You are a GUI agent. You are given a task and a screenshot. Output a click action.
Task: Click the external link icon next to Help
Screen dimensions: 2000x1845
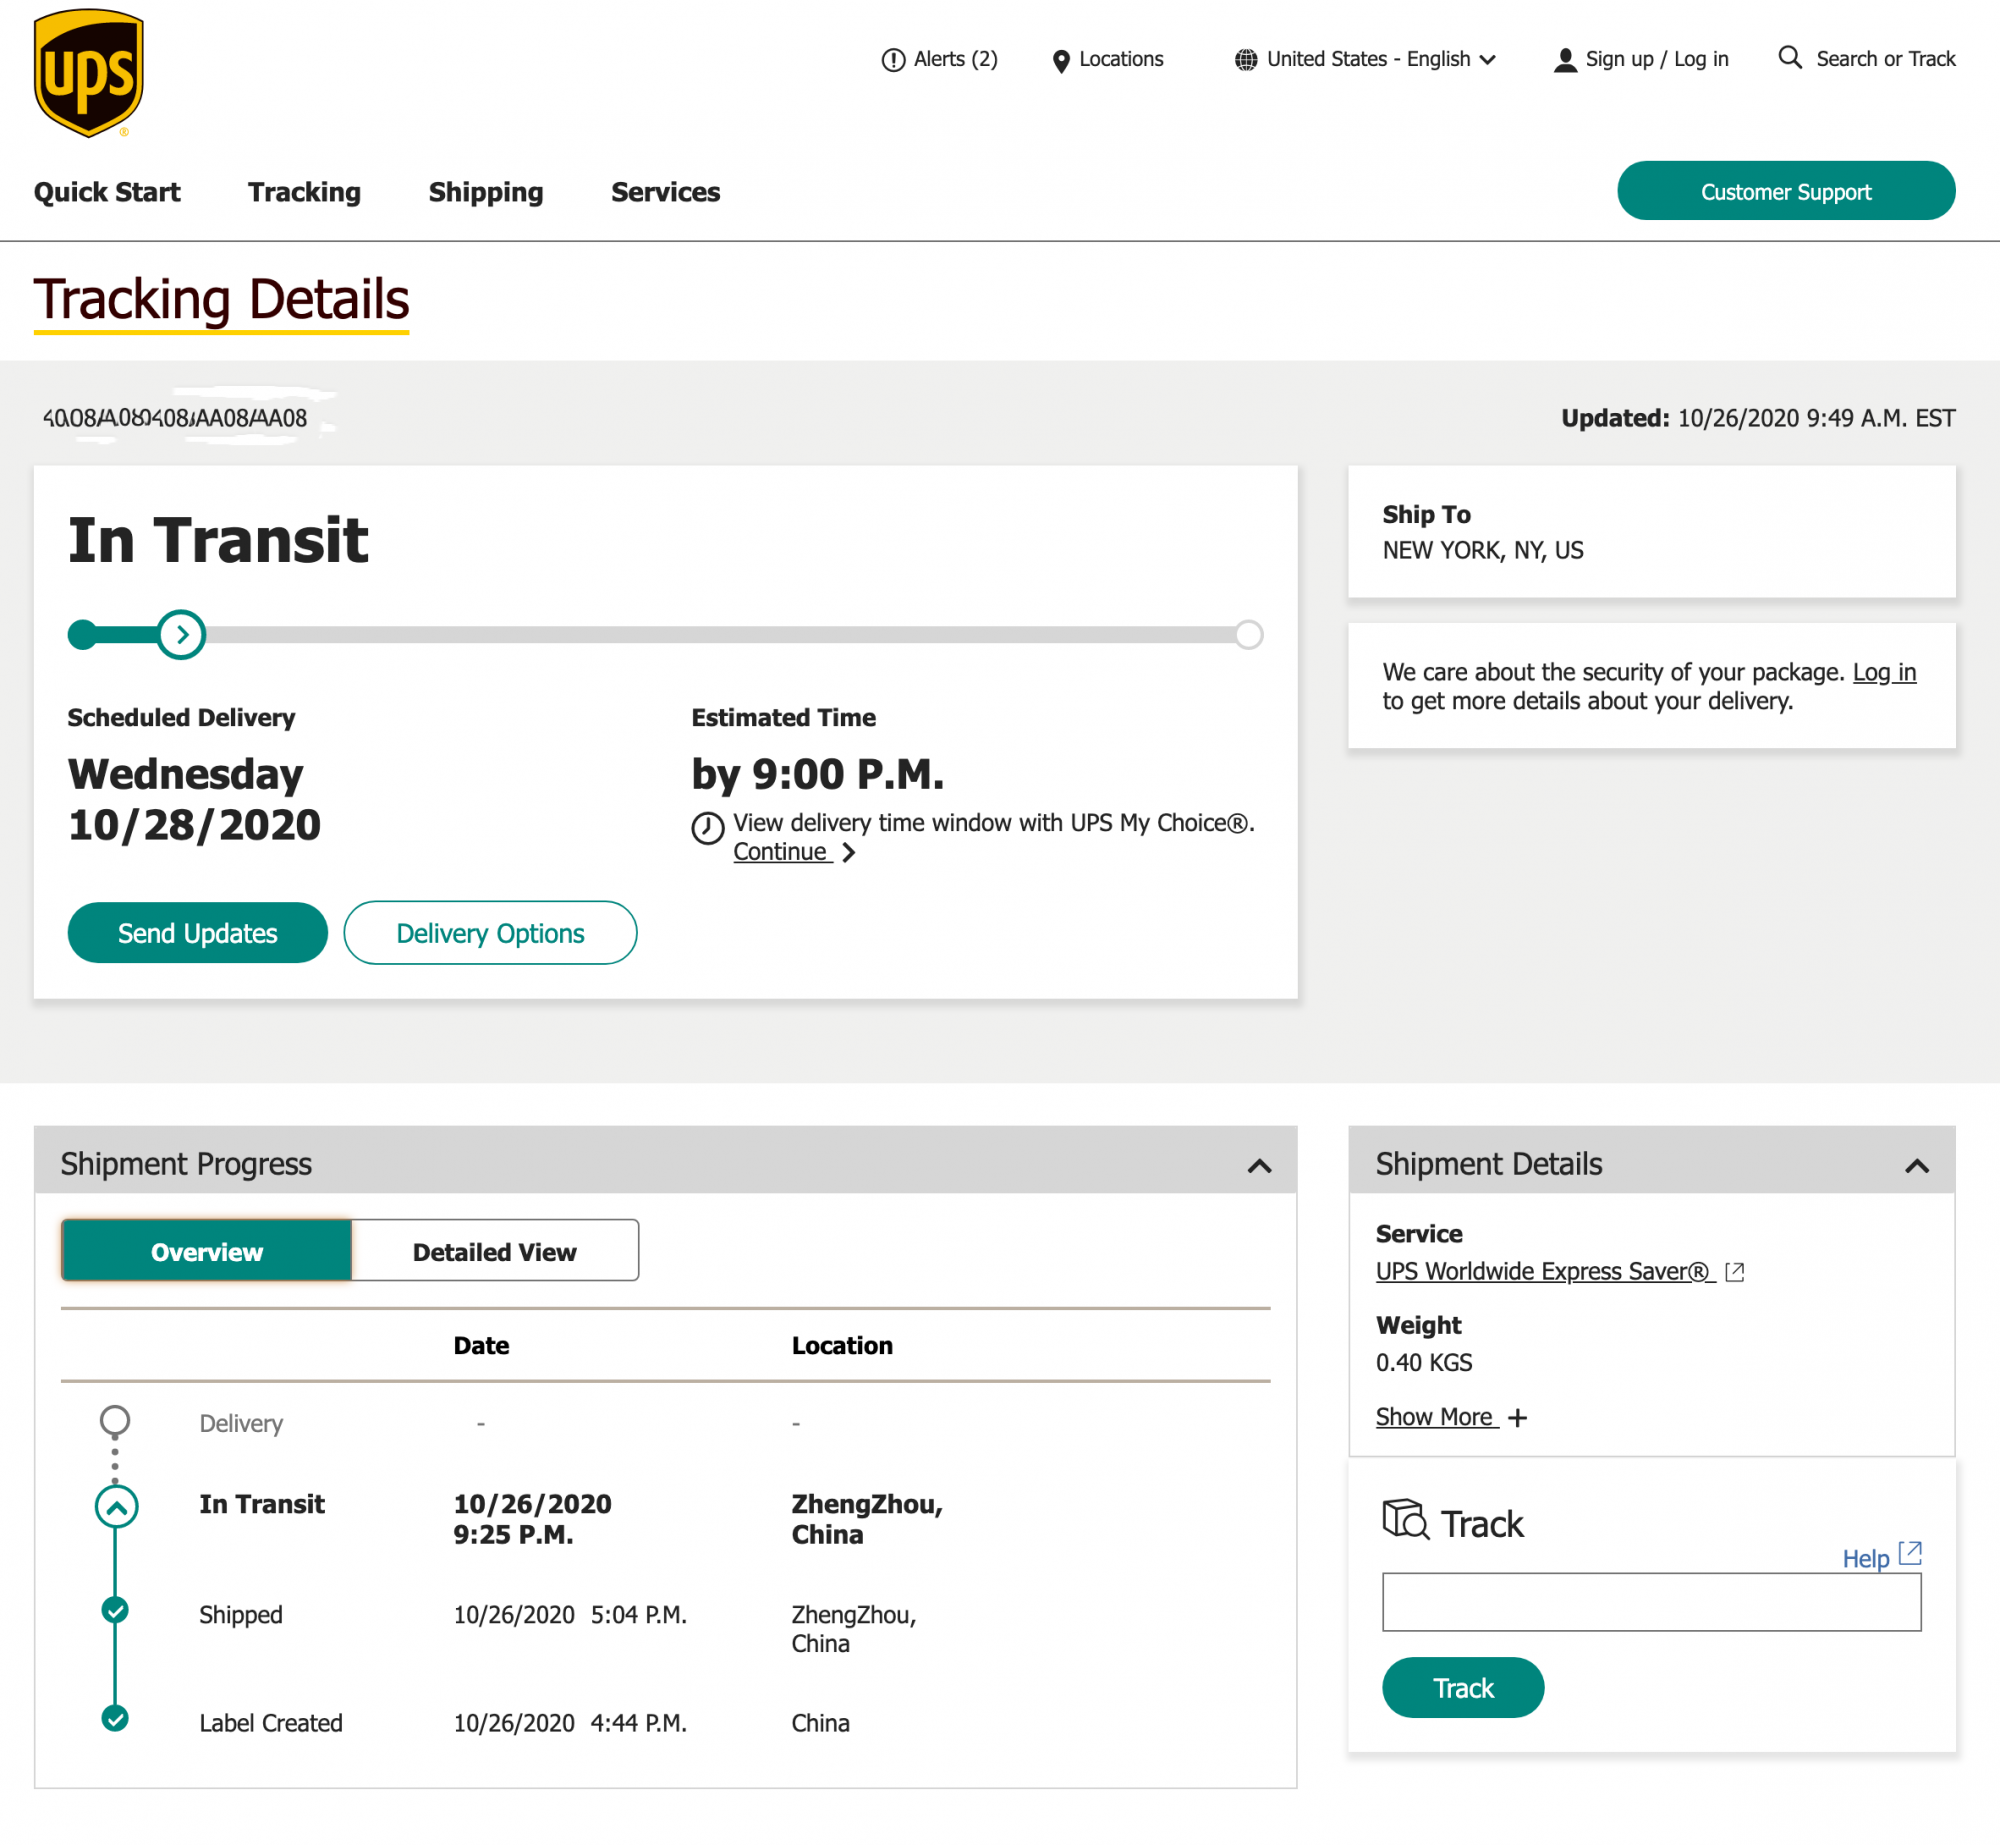1910,1553
